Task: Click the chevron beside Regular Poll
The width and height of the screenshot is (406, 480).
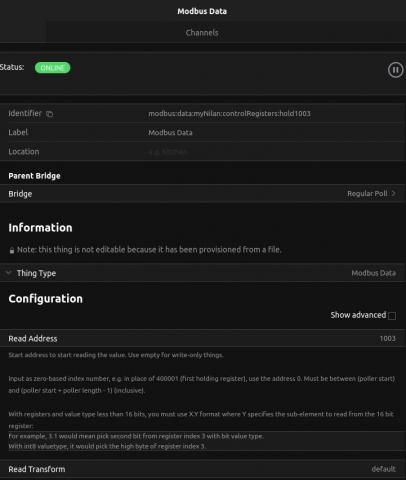Action: point(393,193)
